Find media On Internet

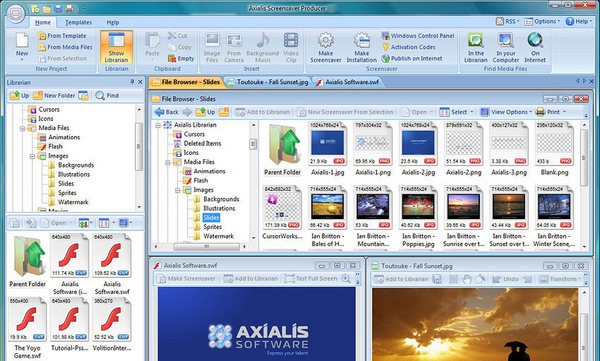pyautogui.click(x=535, y=48)
